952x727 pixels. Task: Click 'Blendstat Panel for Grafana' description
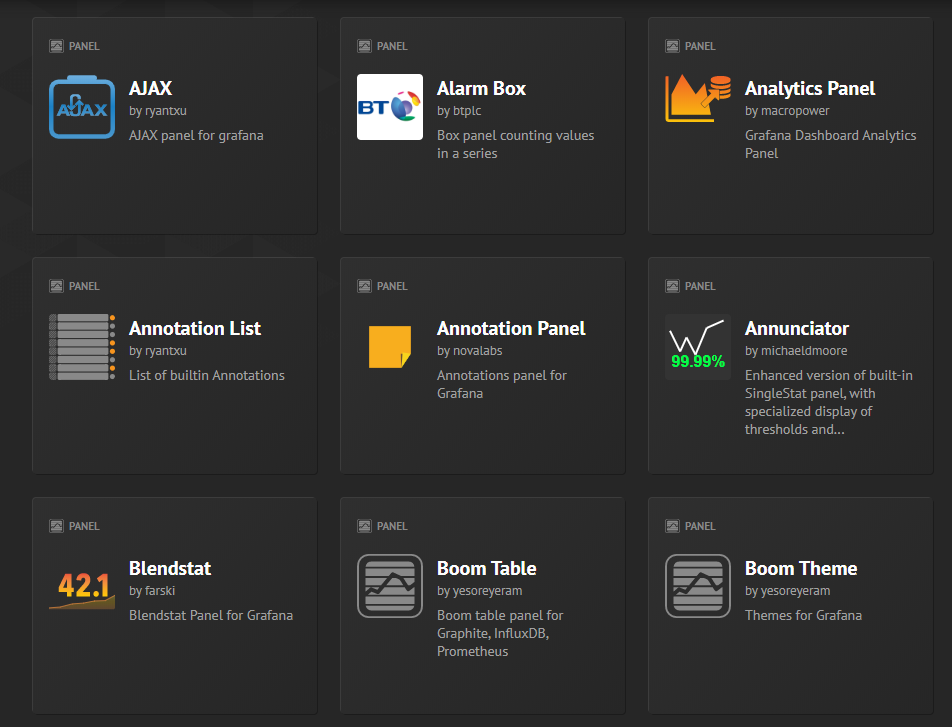click(211, 615)
